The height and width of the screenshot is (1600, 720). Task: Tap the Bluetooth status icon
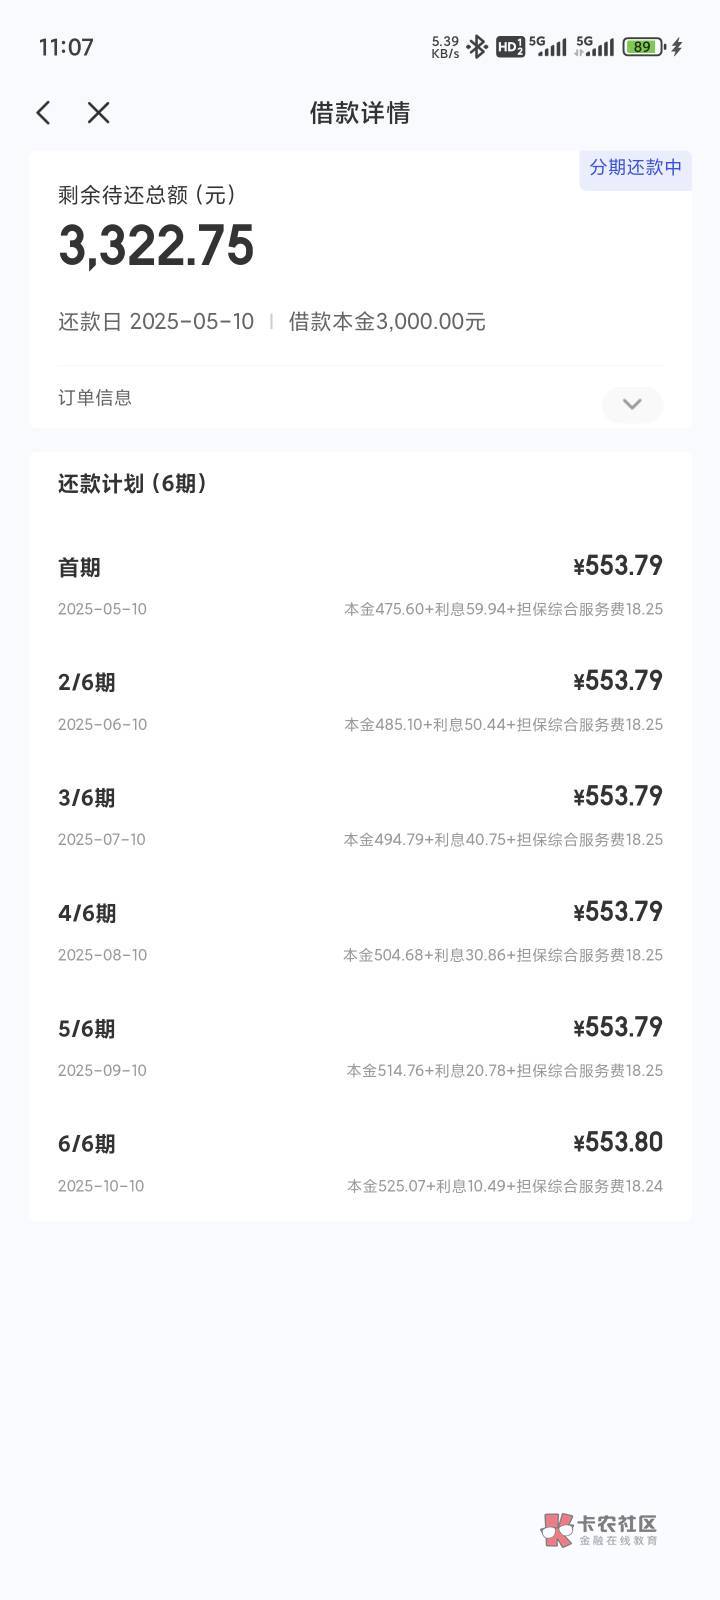pyautogui.click(x=477, y=47)
